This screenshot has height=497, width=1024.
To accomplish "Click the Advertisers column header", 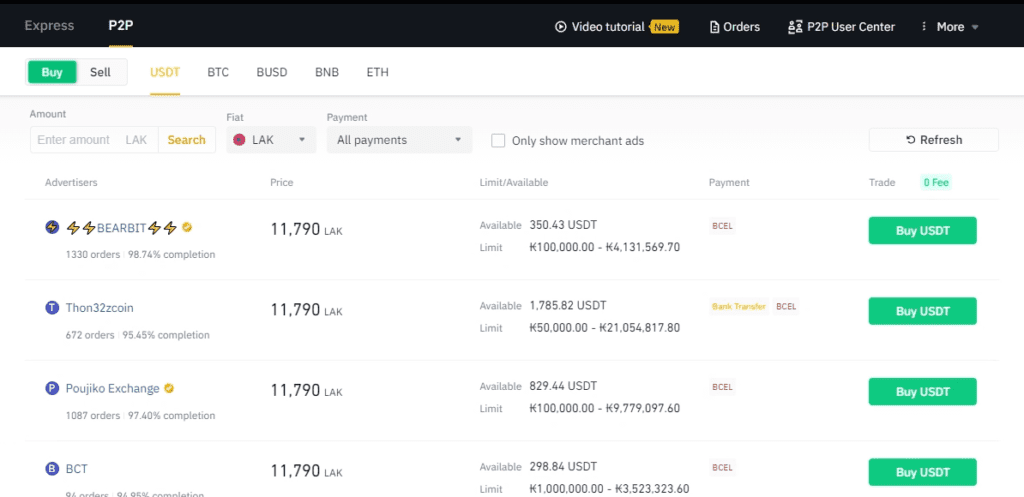I will pyautogui.click(x=71, y=182).
